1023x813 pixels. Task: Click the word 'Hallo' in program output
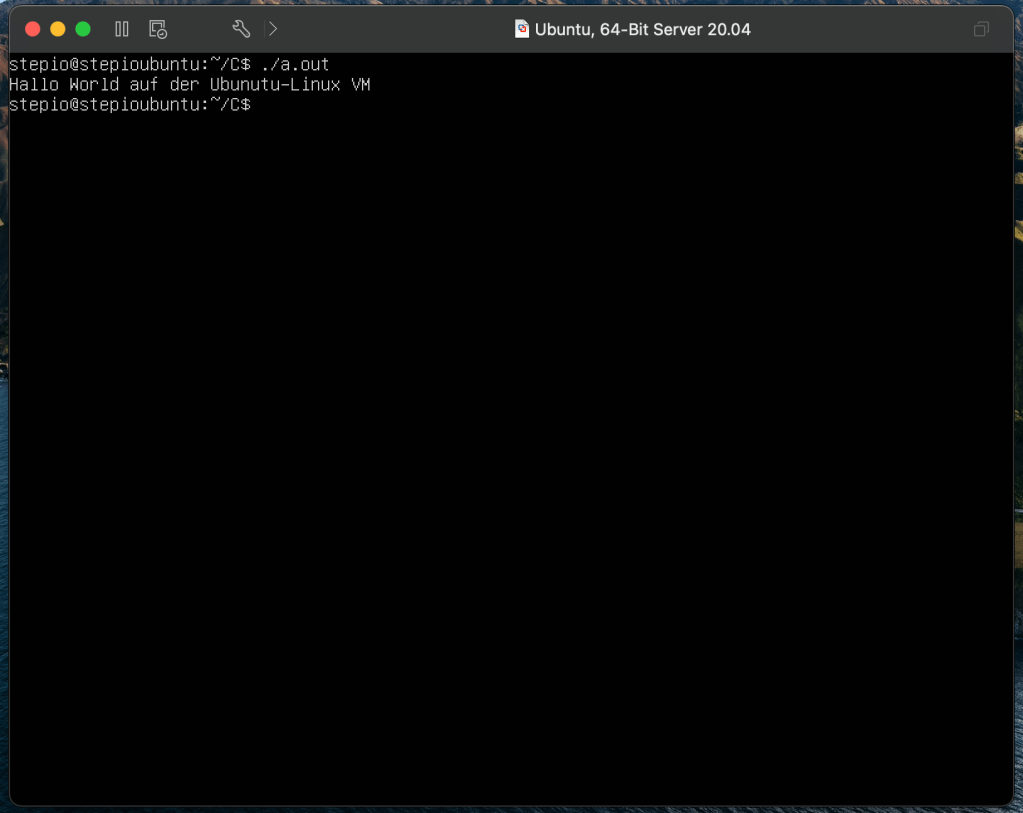33,85
